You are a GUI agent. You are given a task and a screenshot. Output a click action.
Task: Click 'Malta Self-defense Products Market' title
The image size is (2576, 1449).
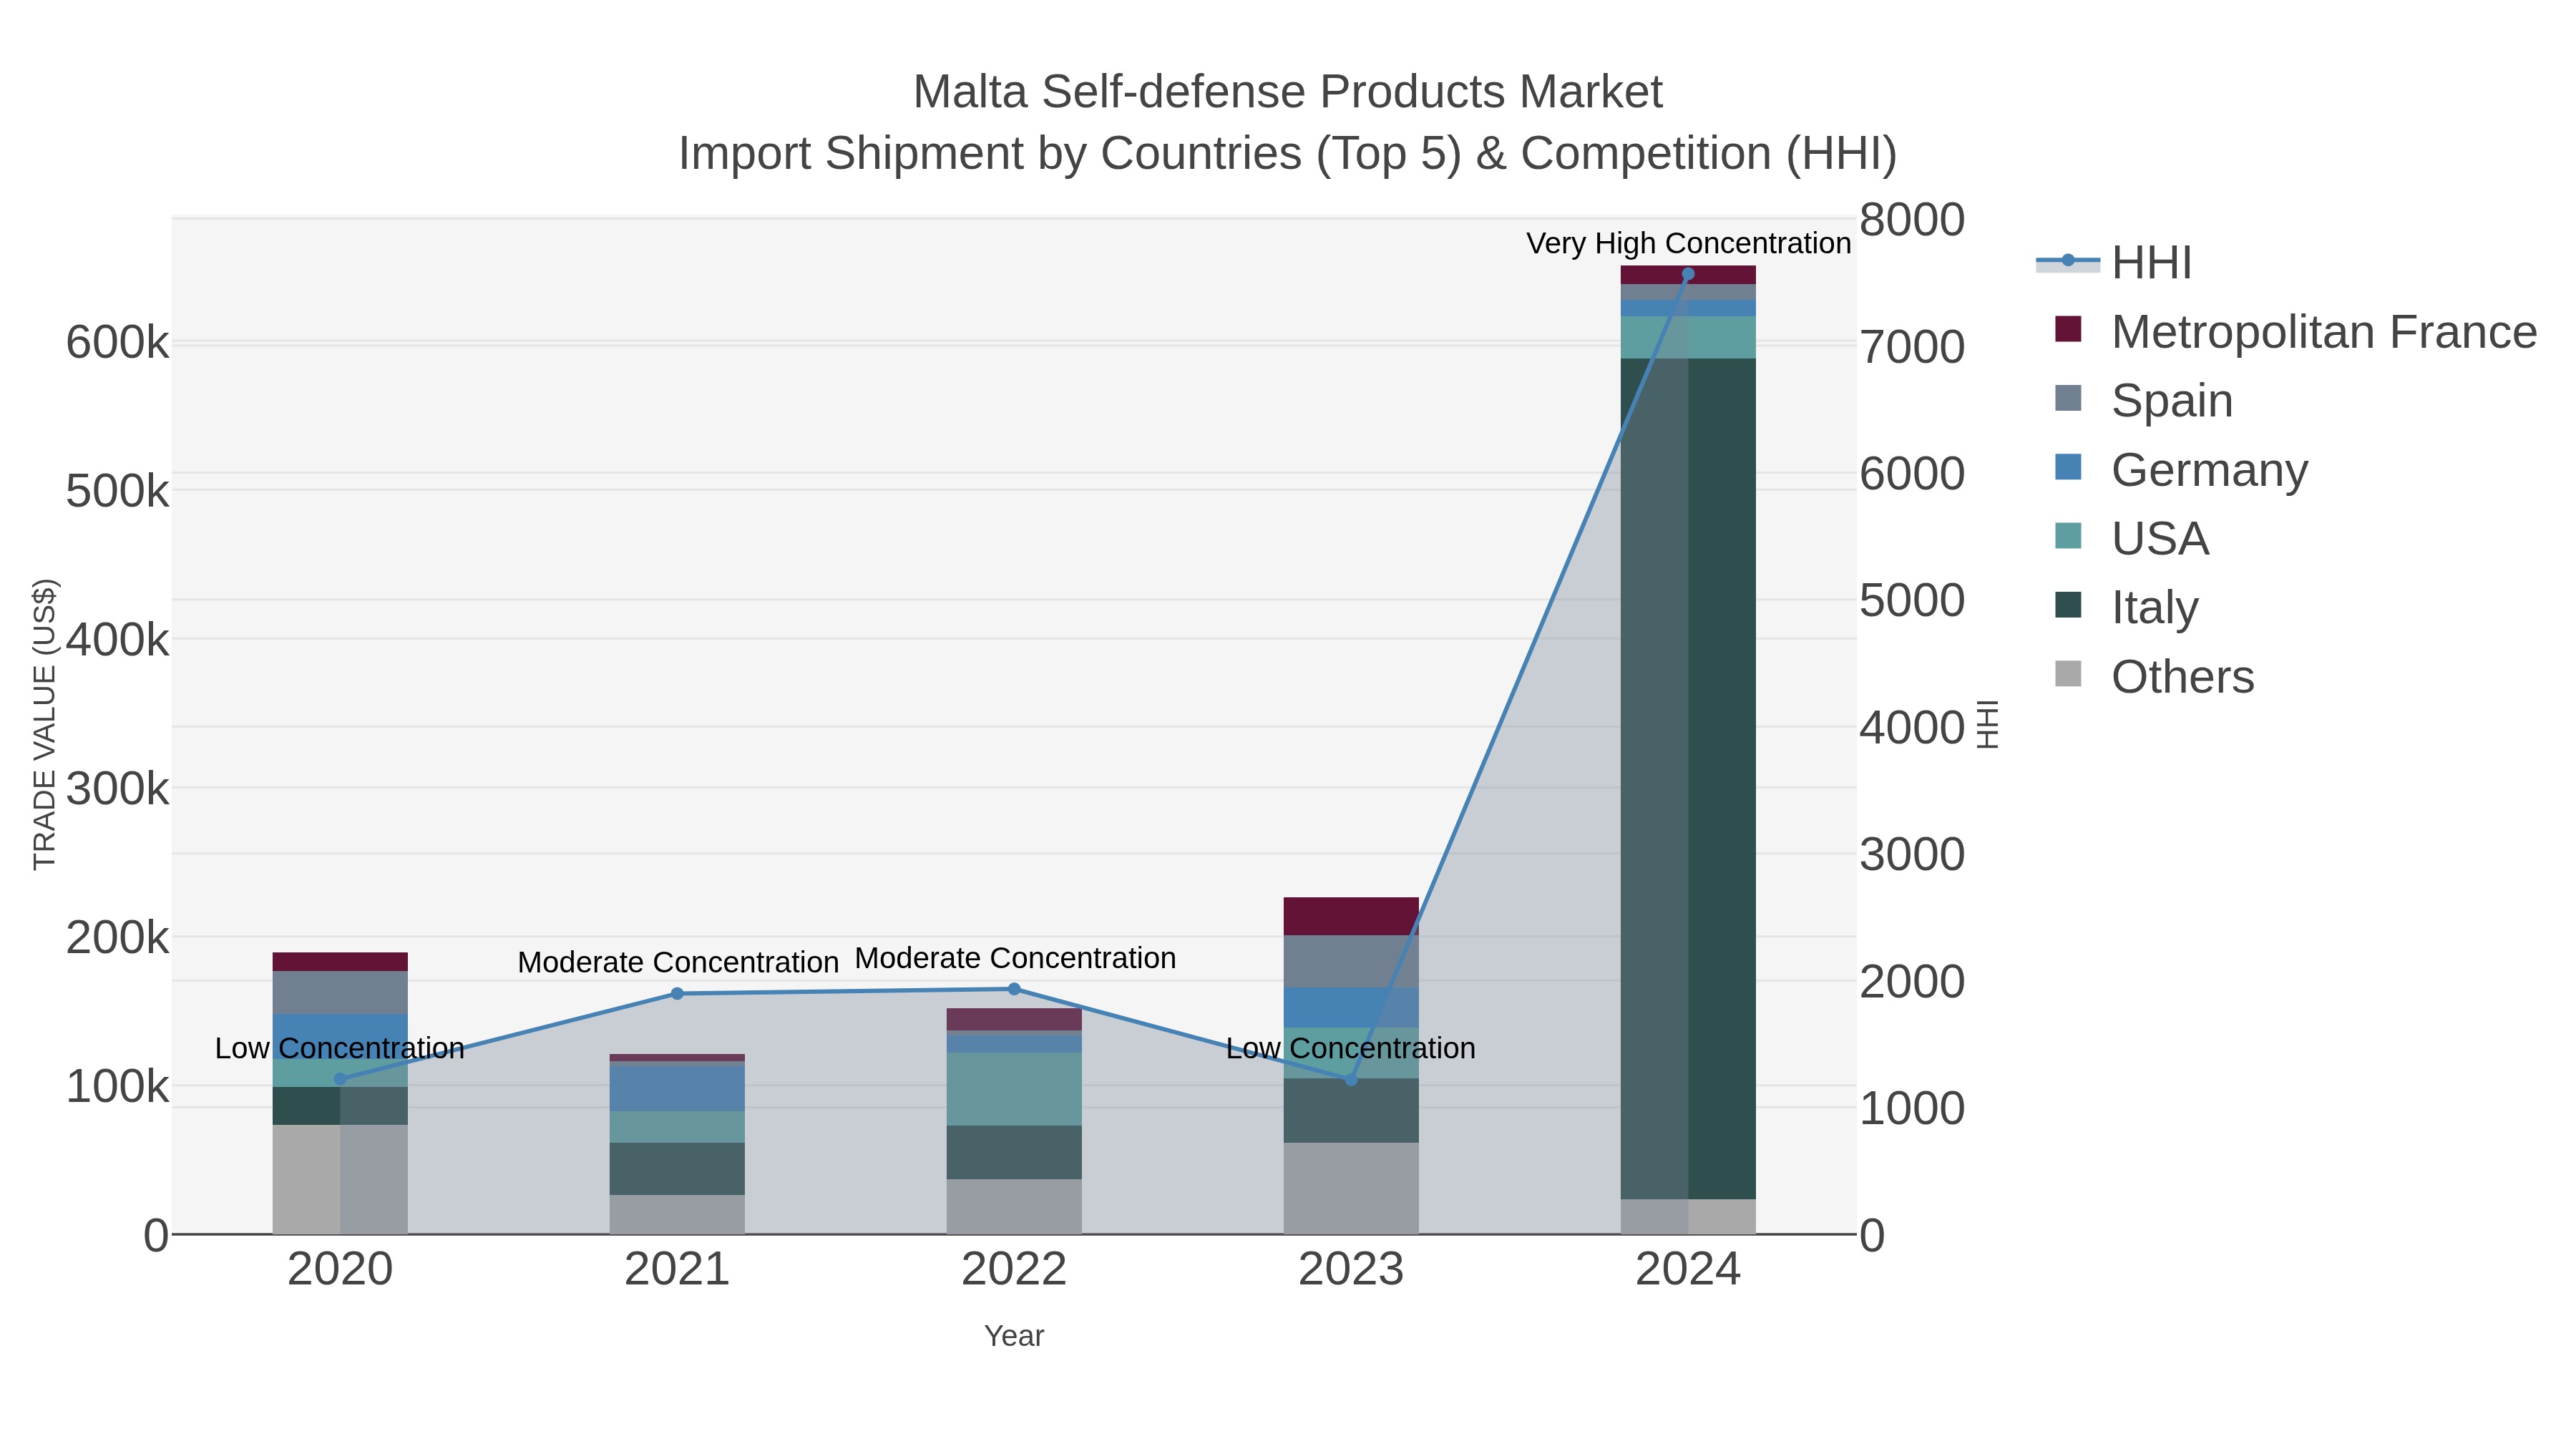click(1288, 92)
